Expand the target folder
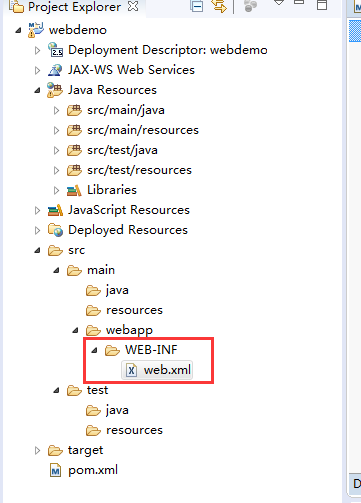361x503 pixels. tap(37, 450)
